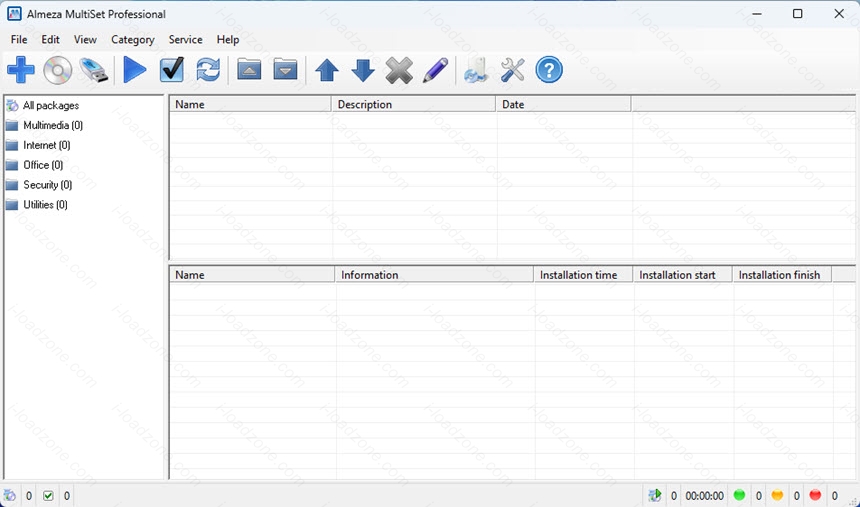Screen dimensions: 860x507
Task: Click the blue plus new package icon
Action: point(21,70)
